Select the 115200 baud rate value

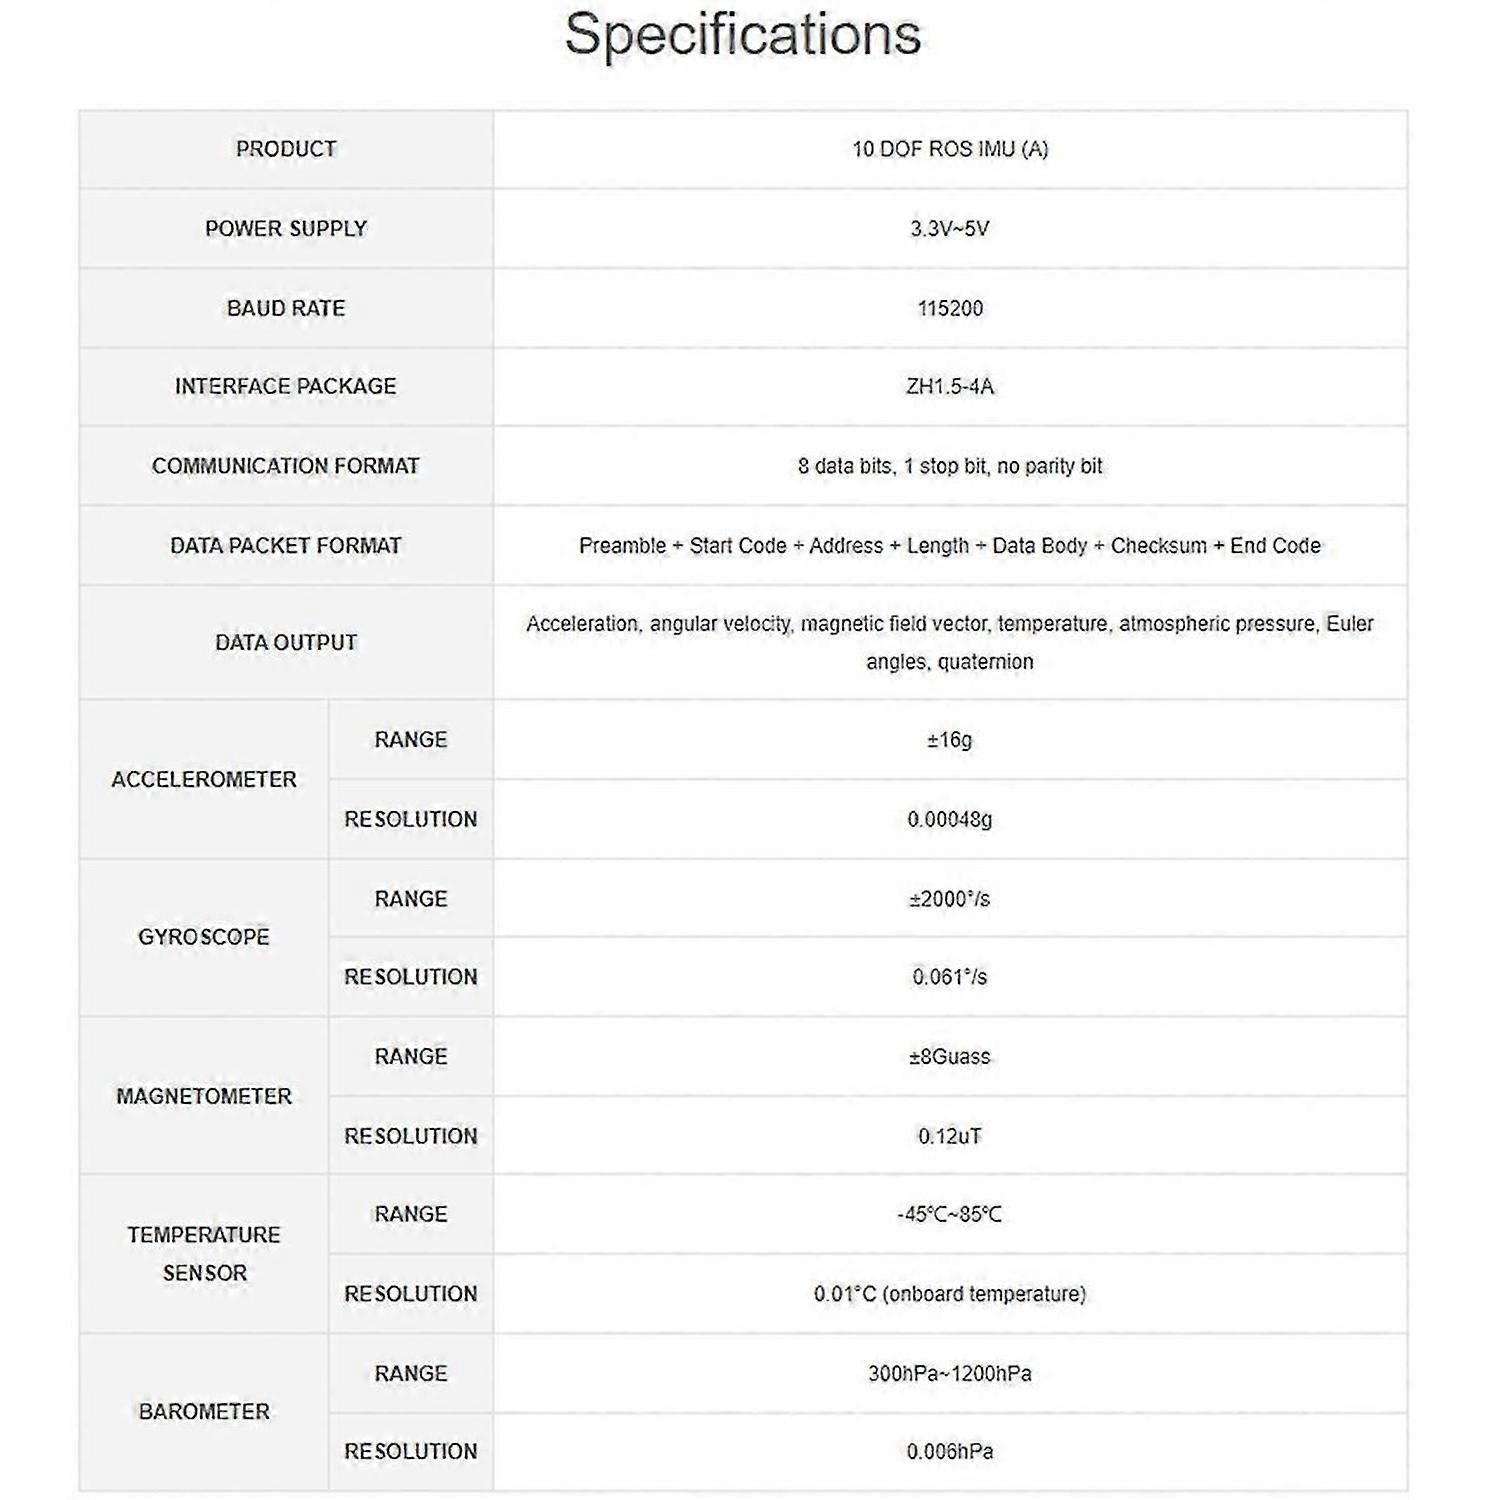[950, 308]
